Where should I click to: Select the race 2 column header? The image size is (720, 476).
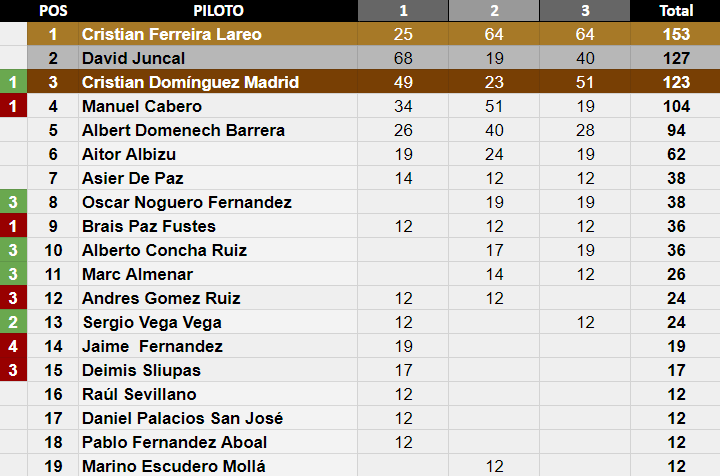point(493,11)
